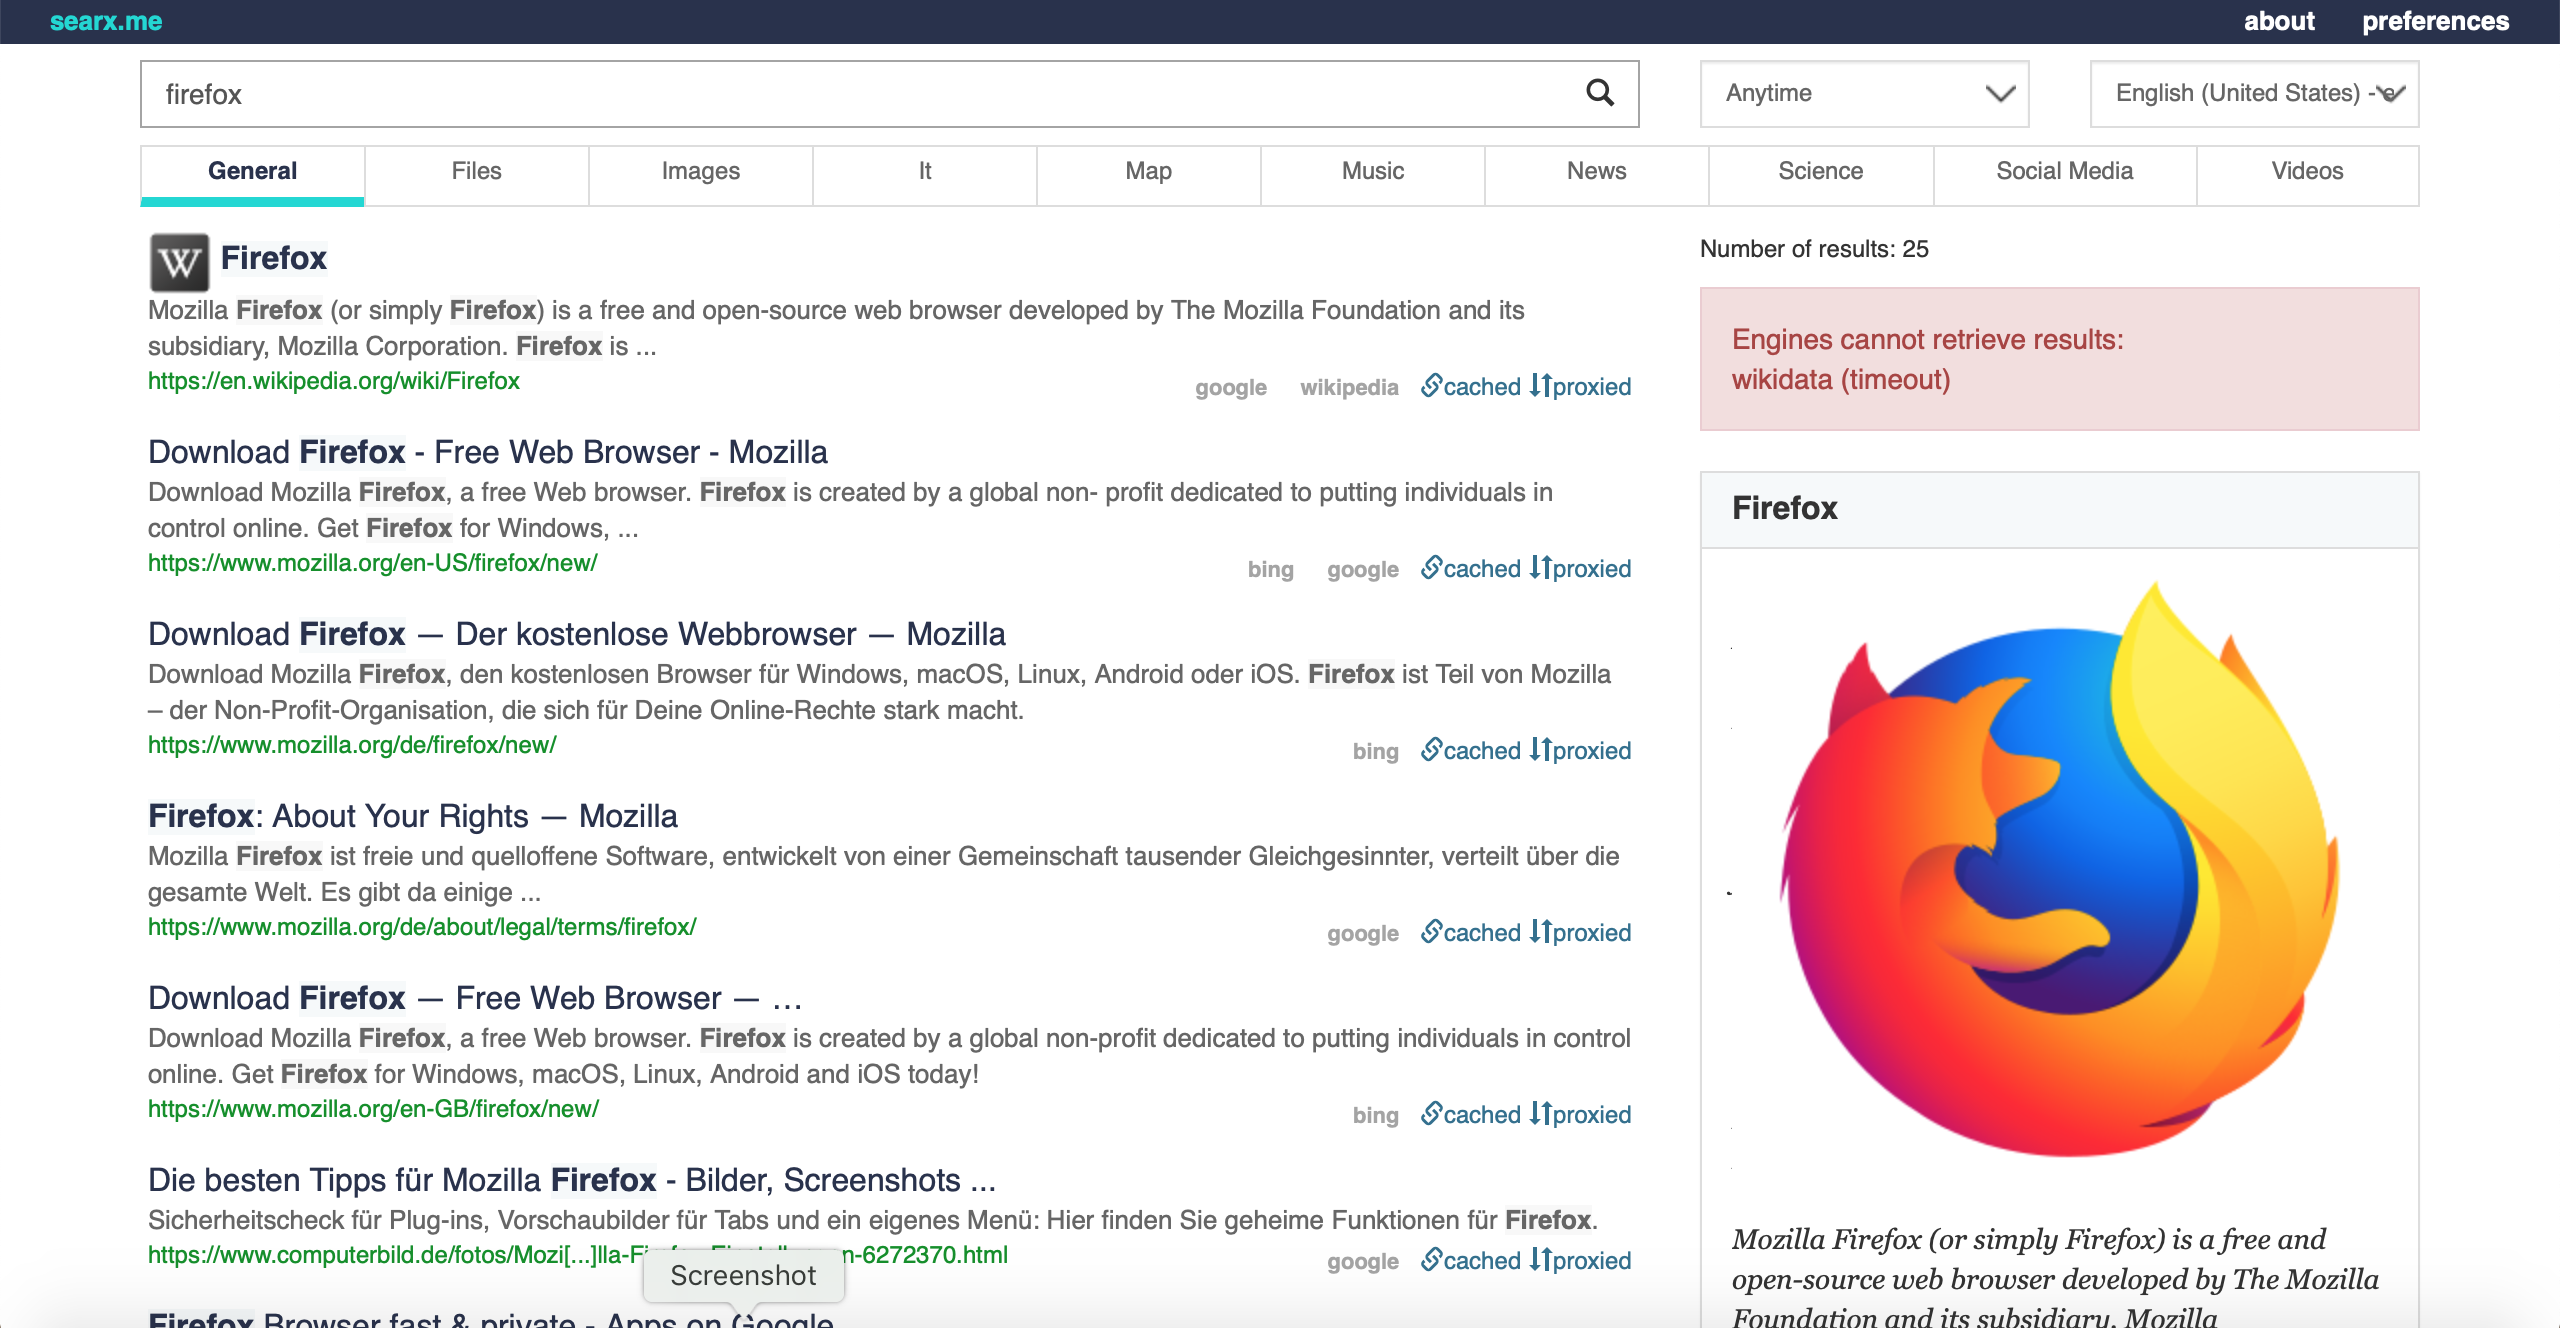Expand the Anytime time range dropdown
The width and height of the screenshot is (2560, 1328).
pyautogui.click(x=1864, y=93)
